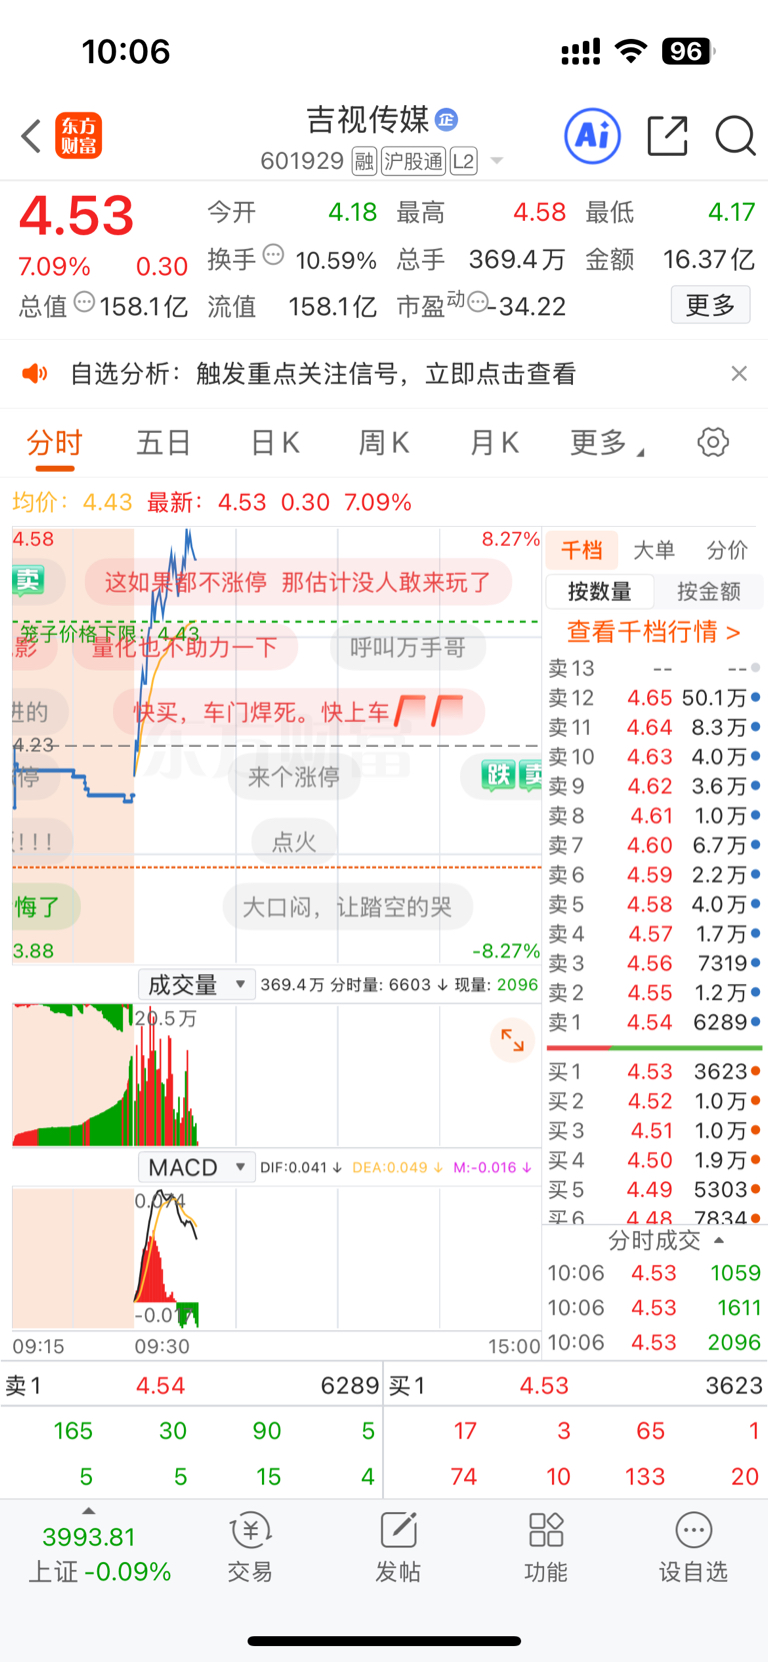
Task: Click the 更多 quote details button
Action: (710, 305)
